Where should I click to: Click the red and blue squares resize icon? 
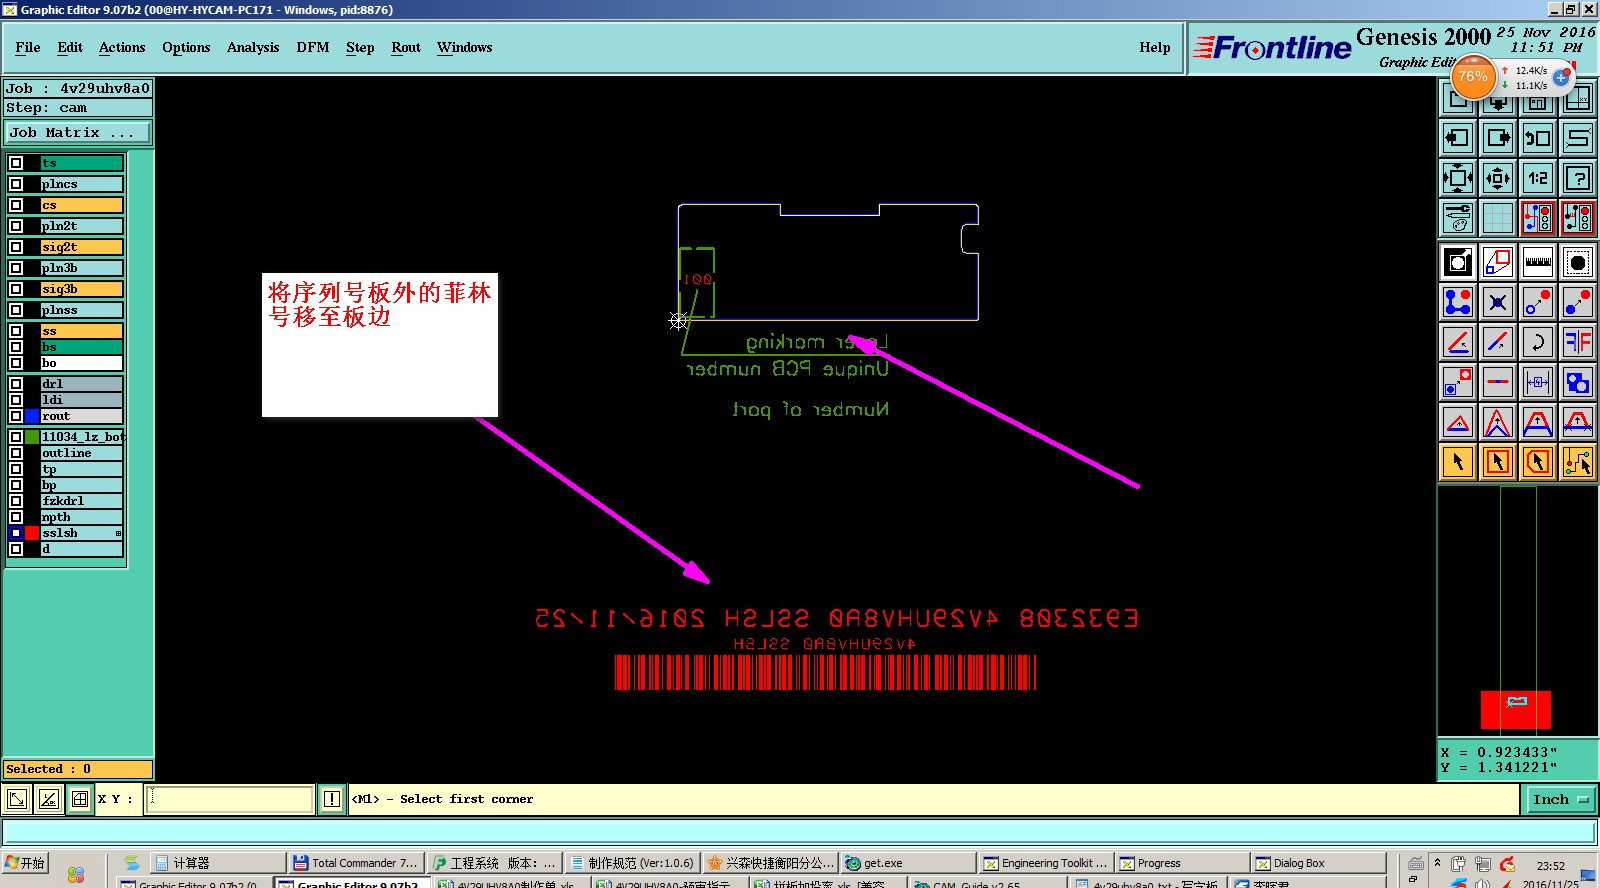[1498, 262]
